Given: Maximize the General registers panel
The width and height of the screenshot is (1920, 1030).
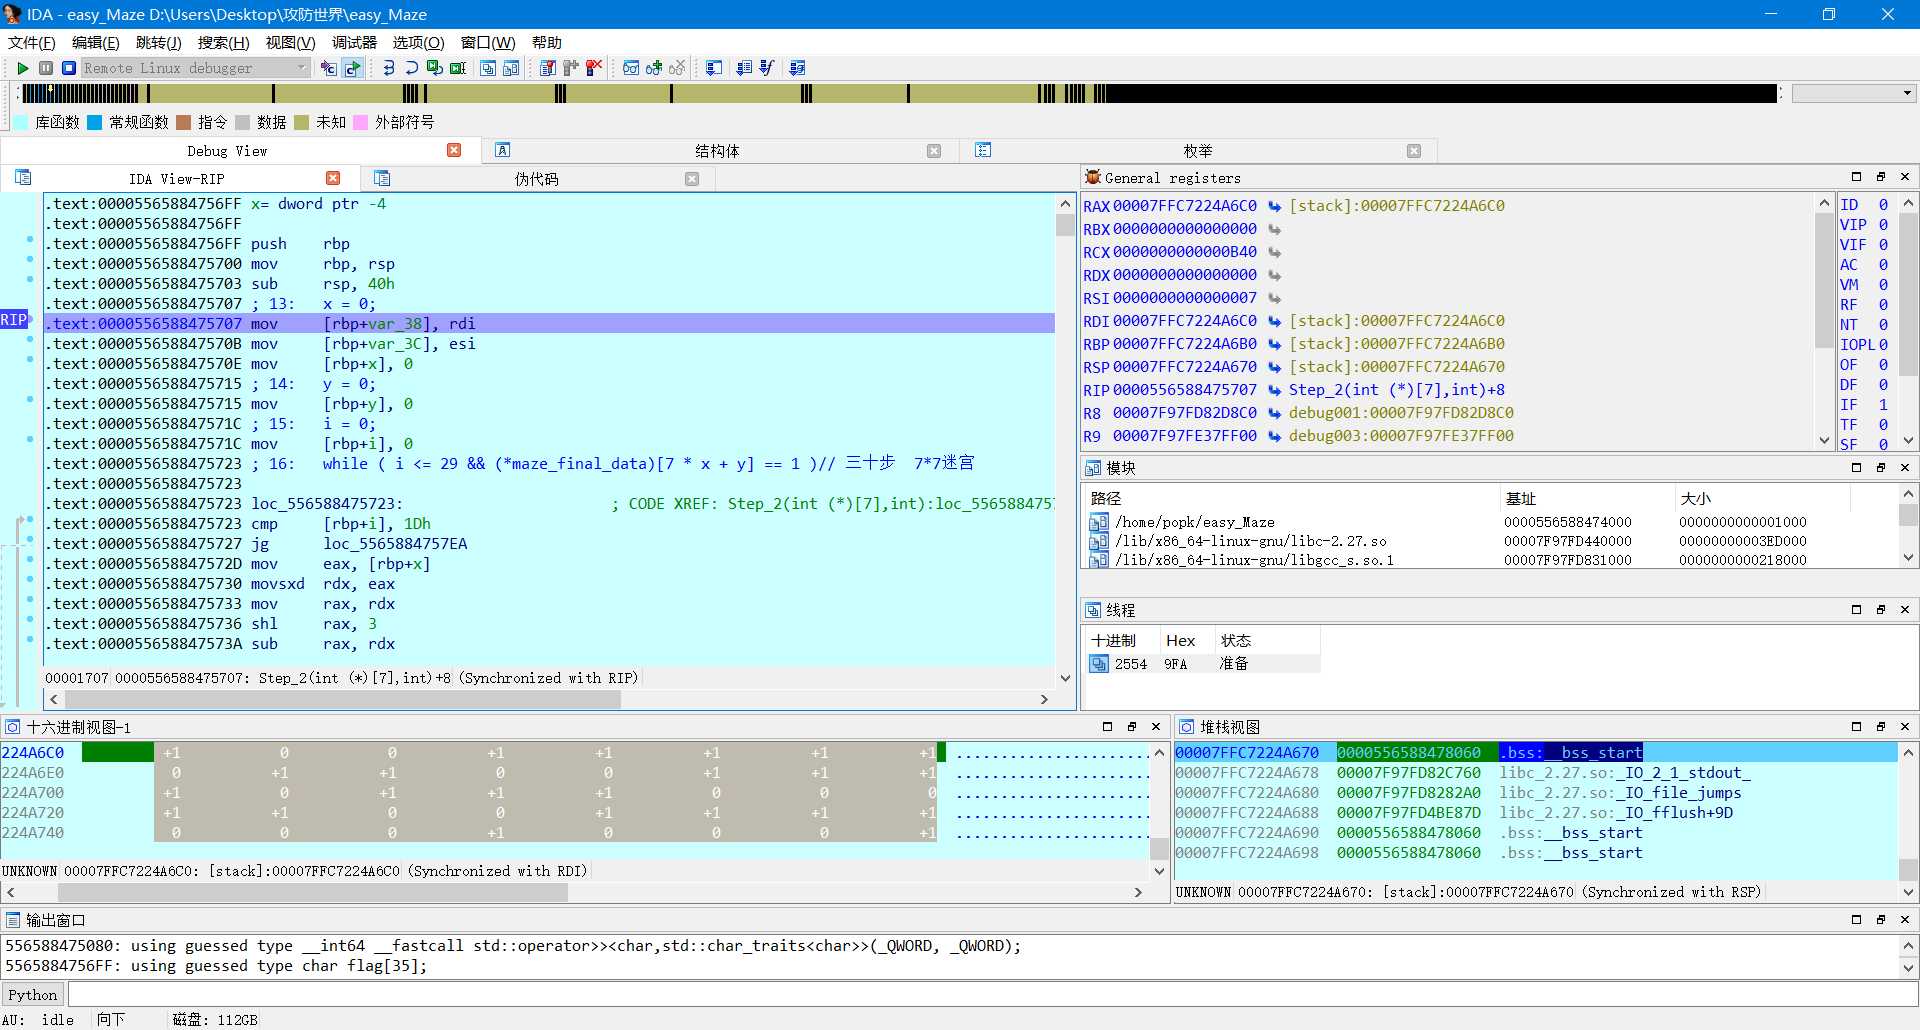Looking at the screenshot, I should [1857, 177].
